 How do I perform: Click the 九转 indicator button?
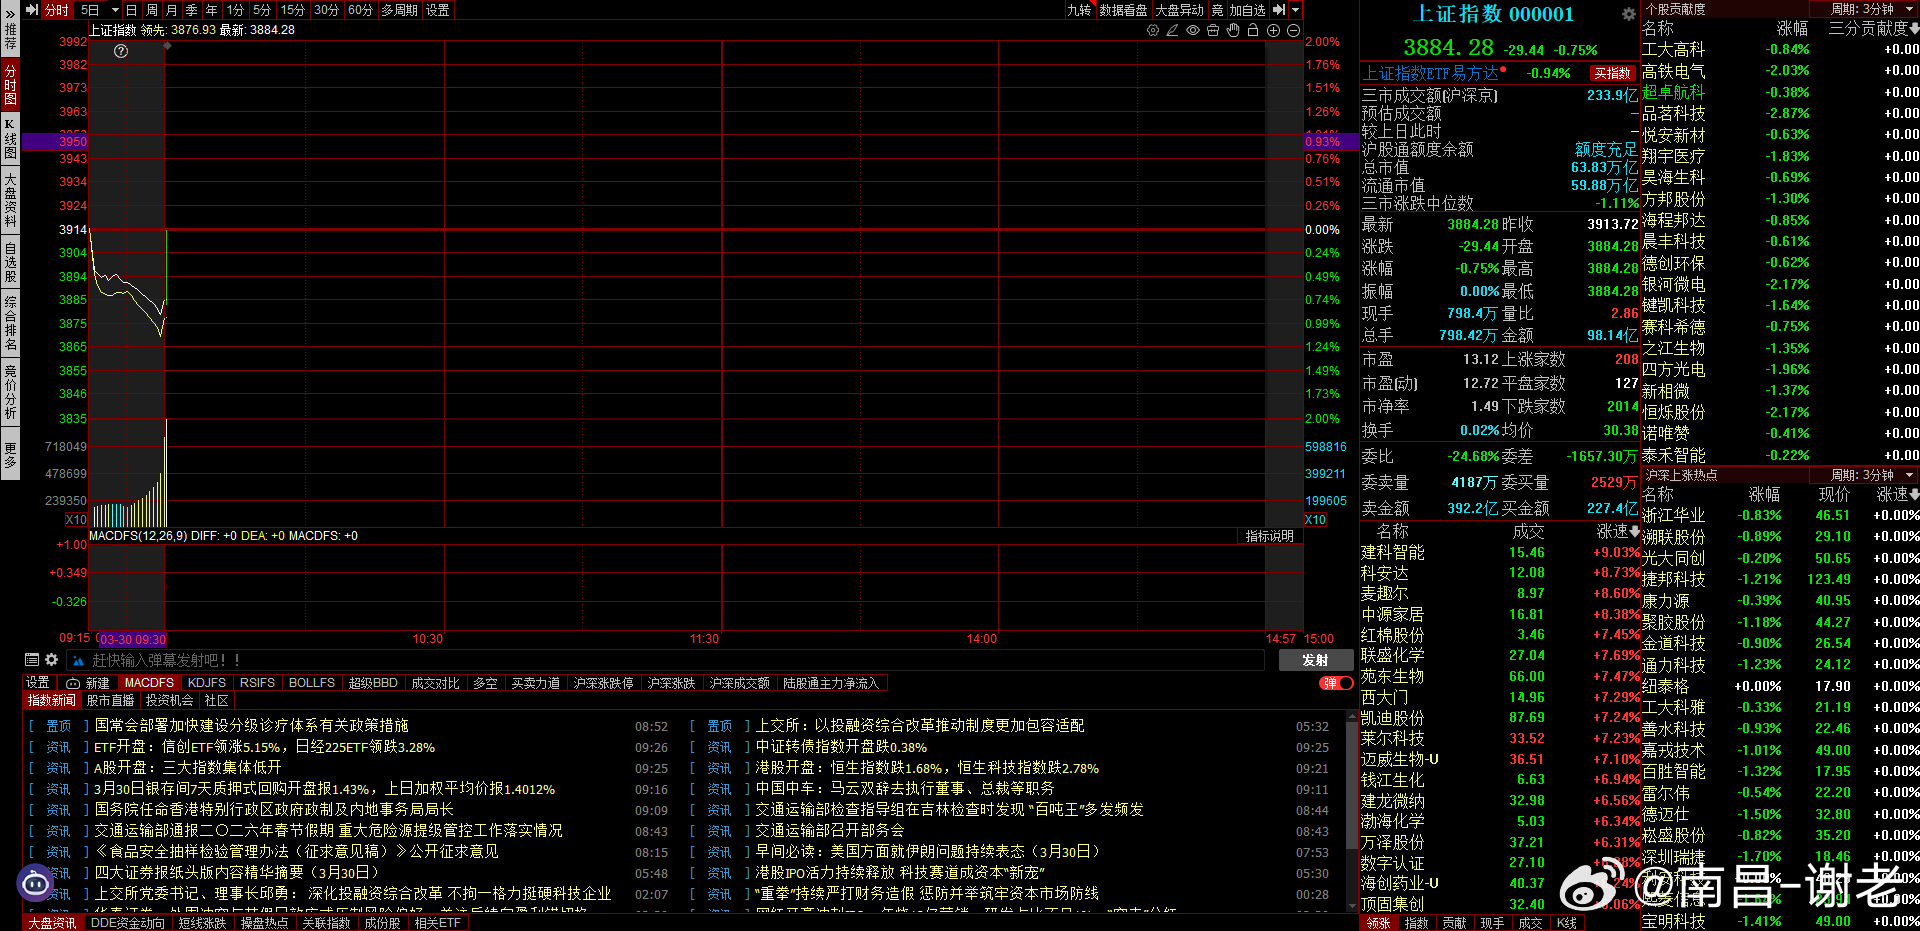1079,10
